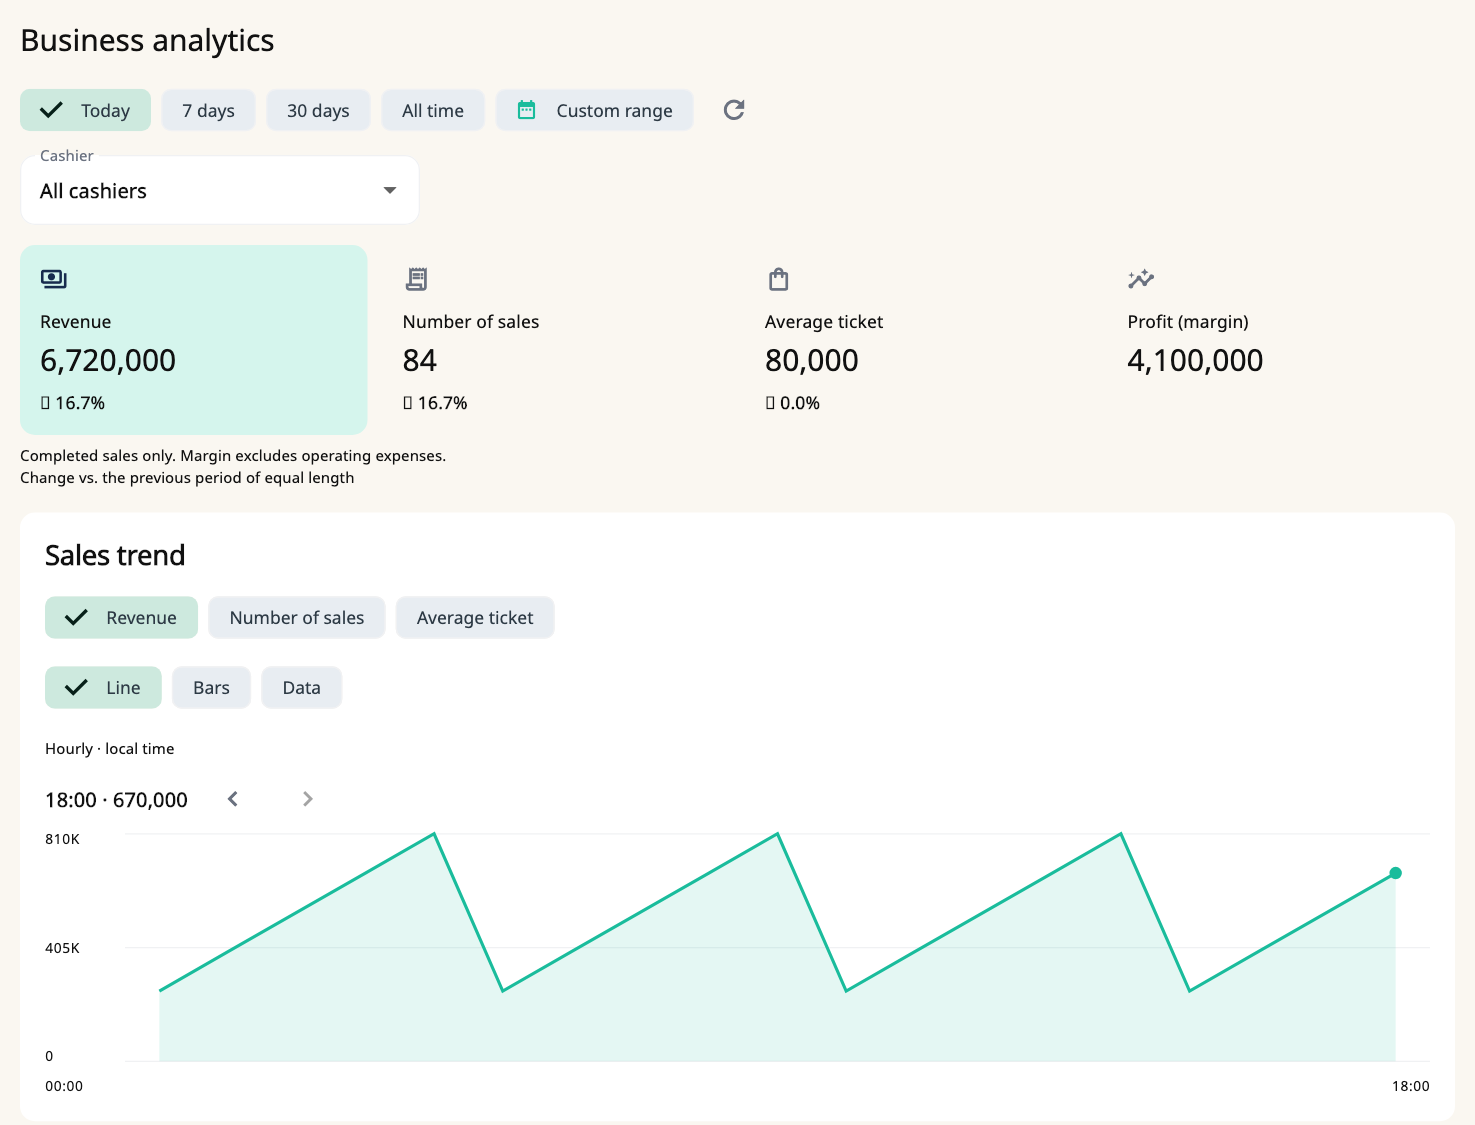Open the All cashiers dropdown
The height and width of the screenshot is (1125, 1475).
[219, 190]
